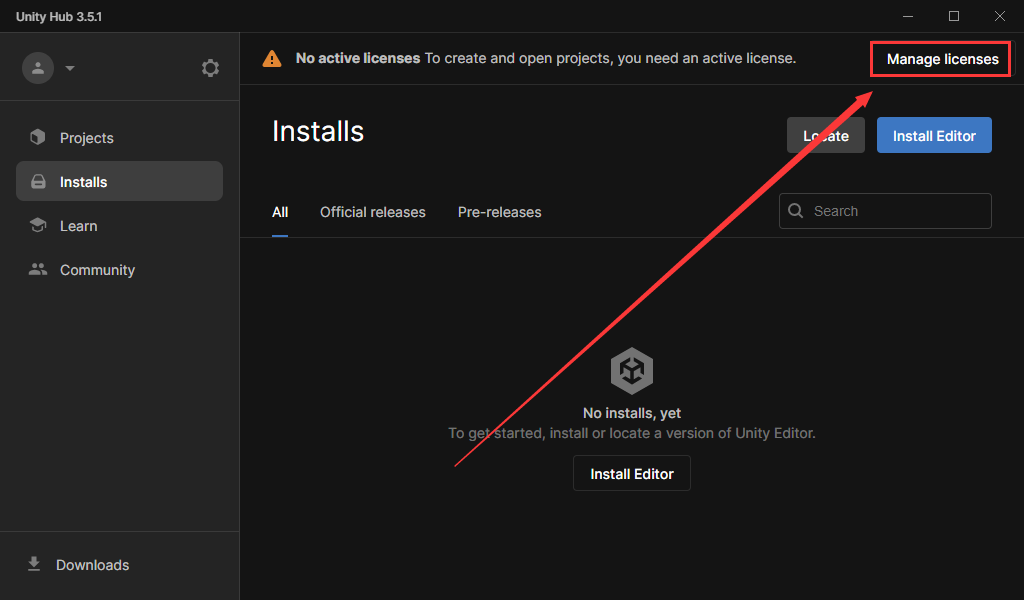Click the Unity logo above No installs message
Image resolution: width=1024 pixels, height=600 pixels.
point(632,372)
